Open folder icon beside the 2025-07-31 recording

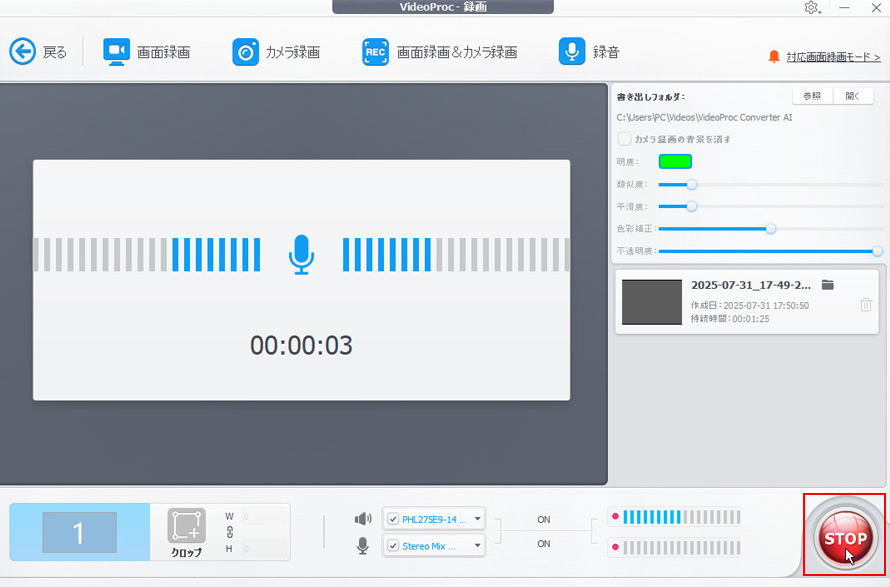(827, 284)
